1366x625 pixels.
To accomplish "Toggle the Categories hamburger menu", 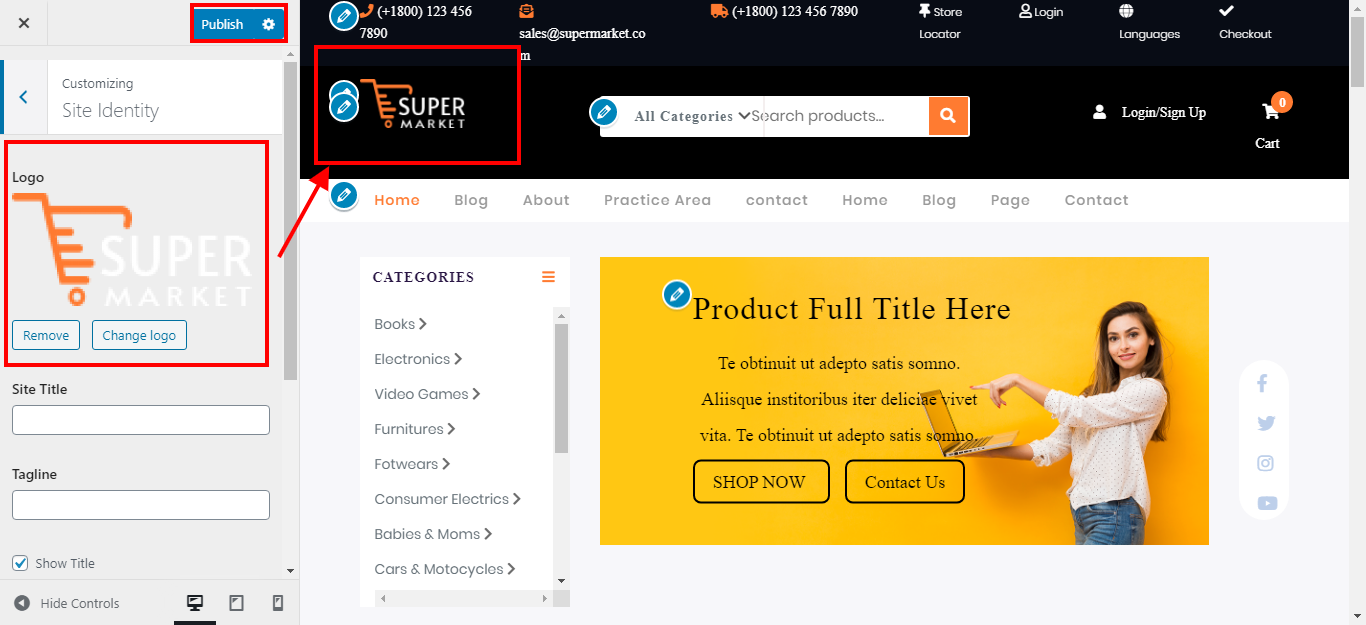I will [548, 277].
